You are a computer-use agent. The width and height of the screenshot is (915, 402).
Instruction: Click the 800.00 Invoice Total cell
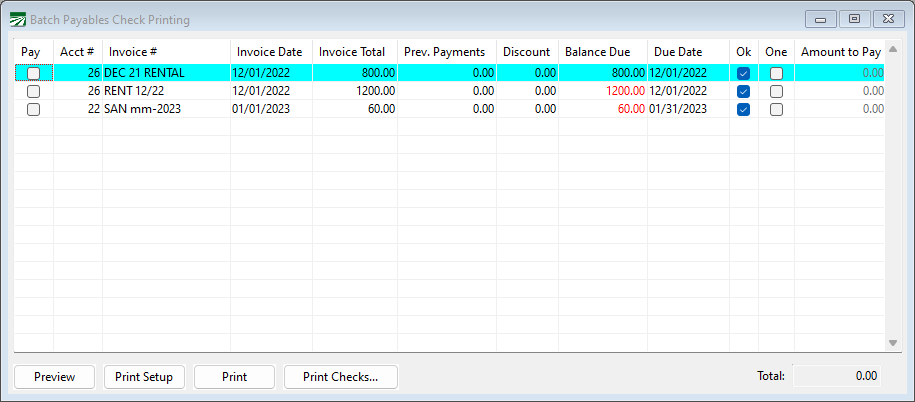pyautogui.click(x=355, y=73)
